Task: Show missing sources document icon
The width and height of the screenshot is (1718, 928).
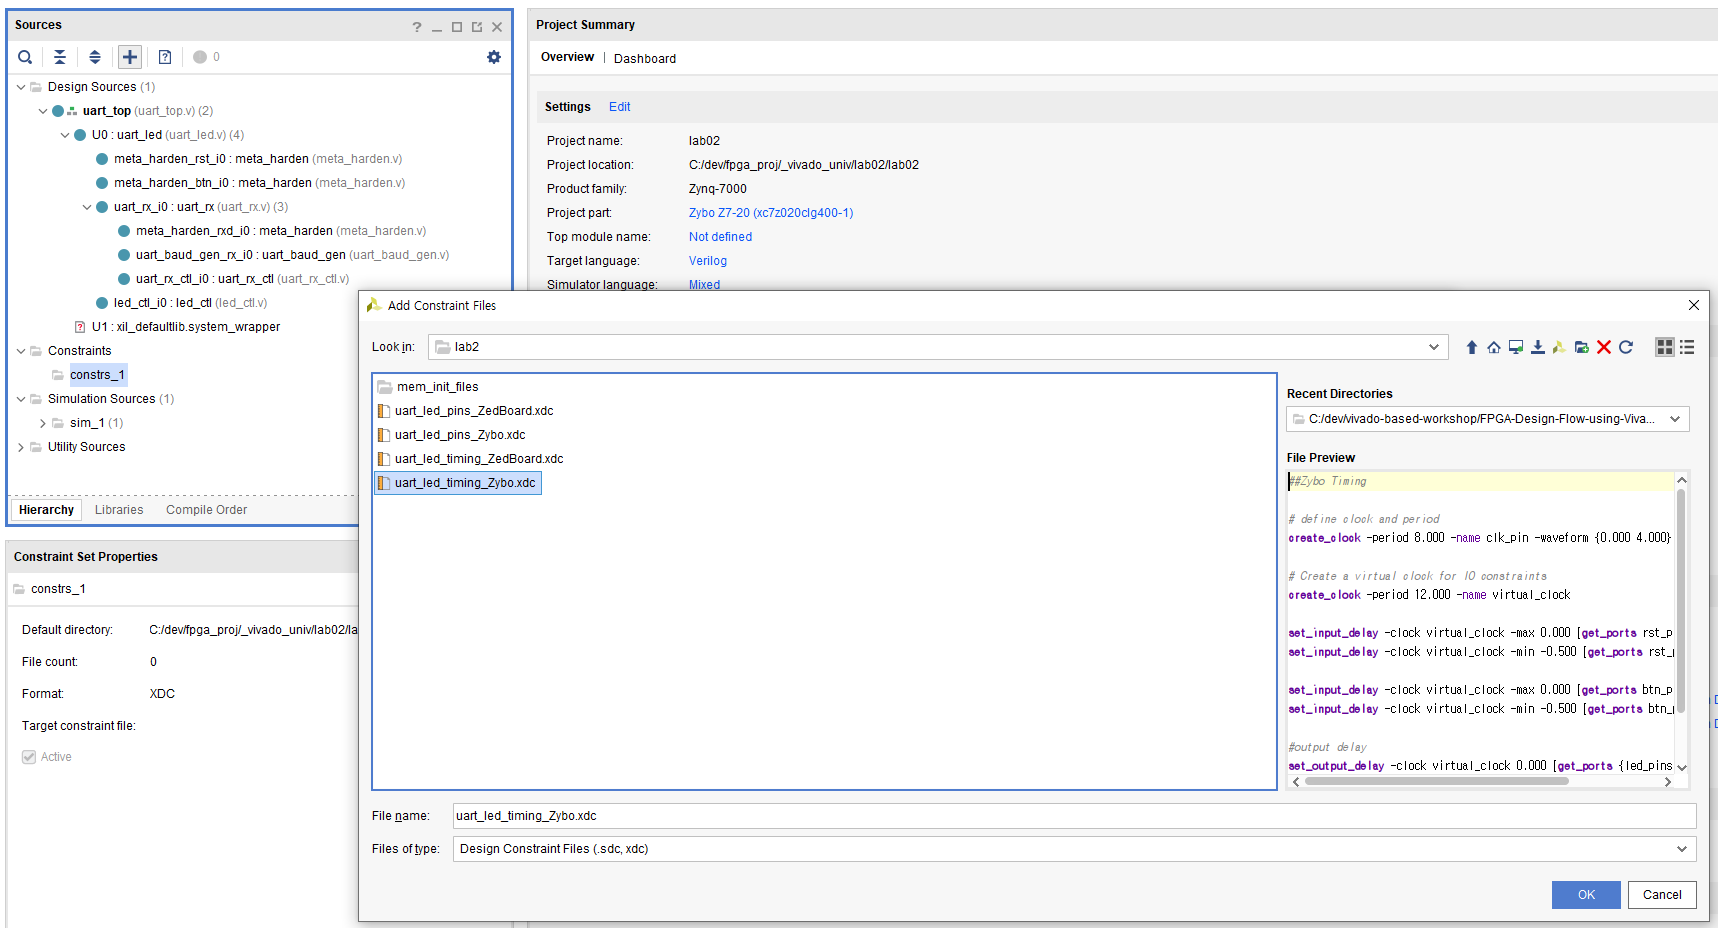Action: pyautogui.click(x=165, y=57)
